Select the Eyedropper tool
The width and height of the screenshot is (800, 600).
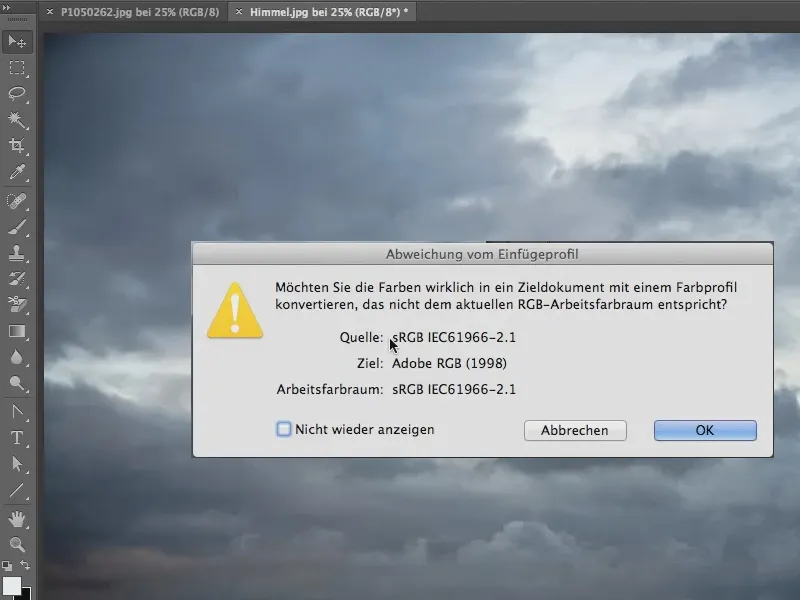click(x=17, y=172)
